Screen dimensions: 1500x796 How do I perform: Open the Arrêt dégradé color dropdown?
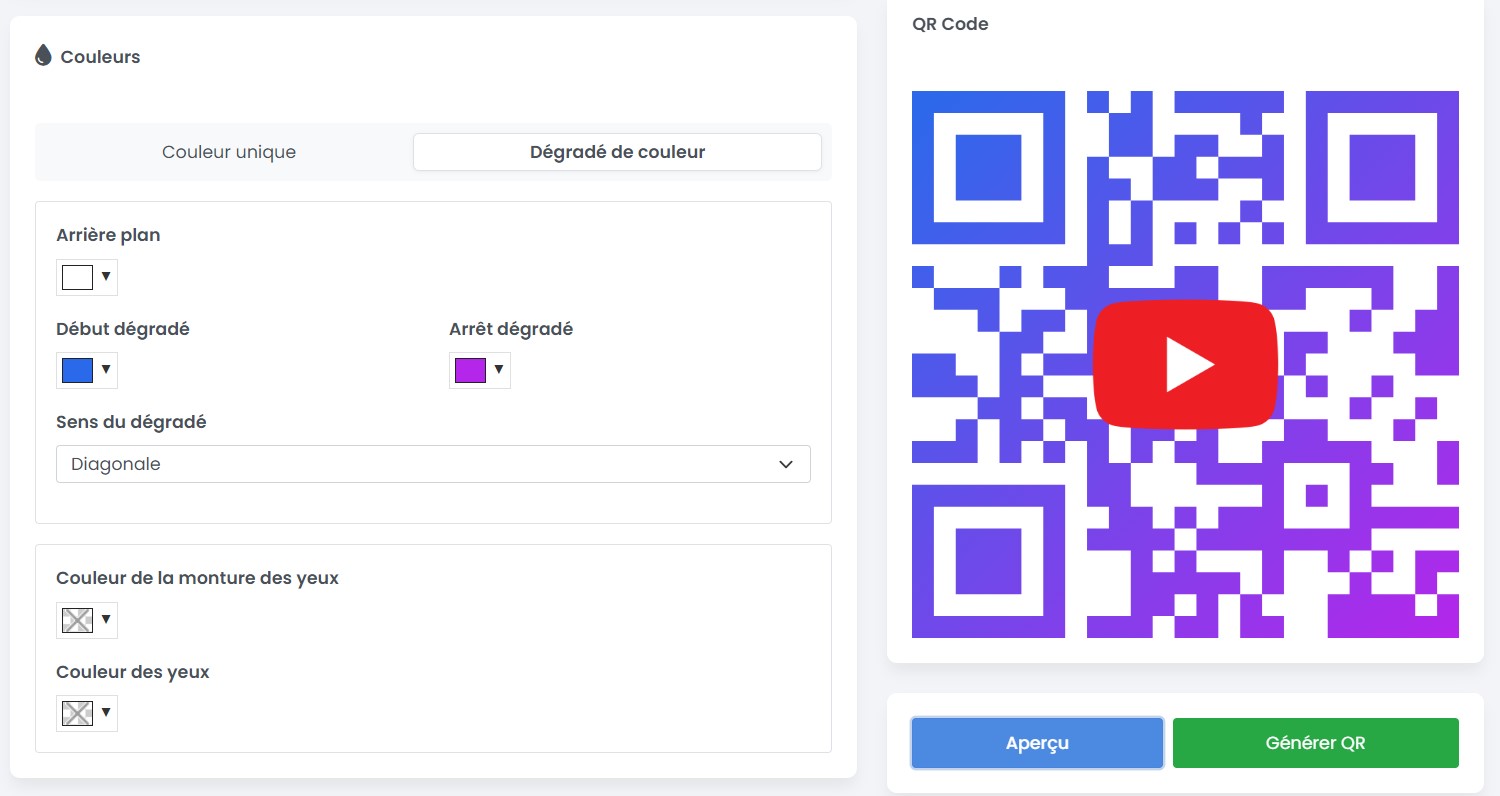pyautogui.click(x=498, y=370)
